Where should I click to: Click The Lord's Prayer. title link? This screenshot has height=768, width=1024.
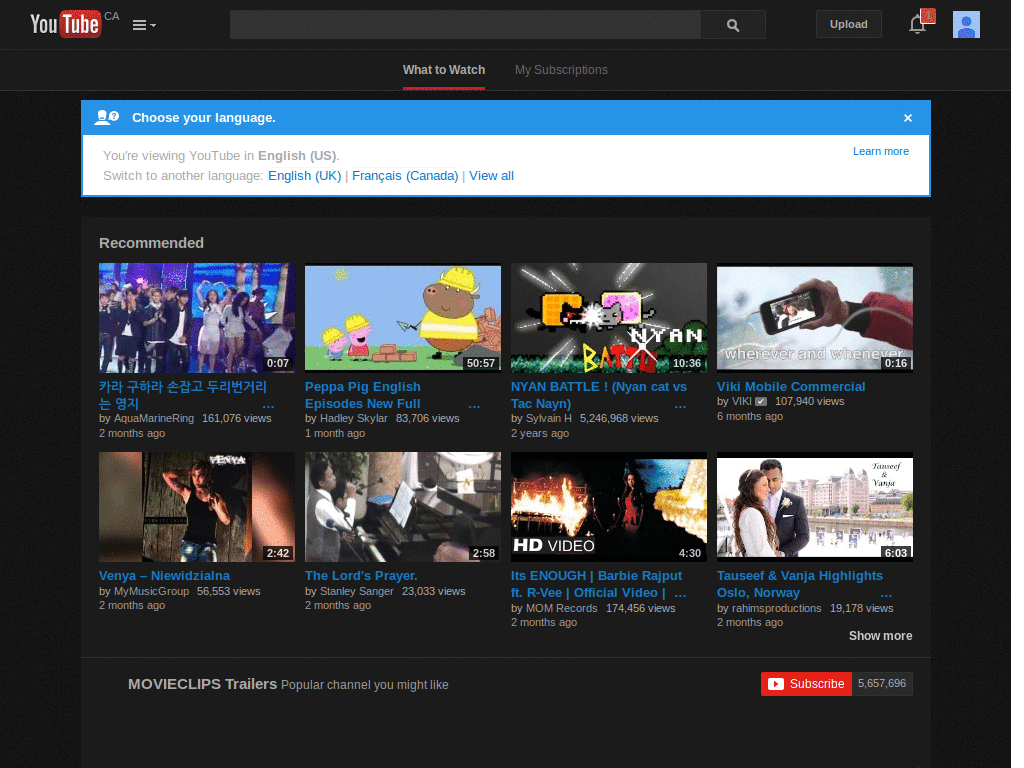point(361,575)
